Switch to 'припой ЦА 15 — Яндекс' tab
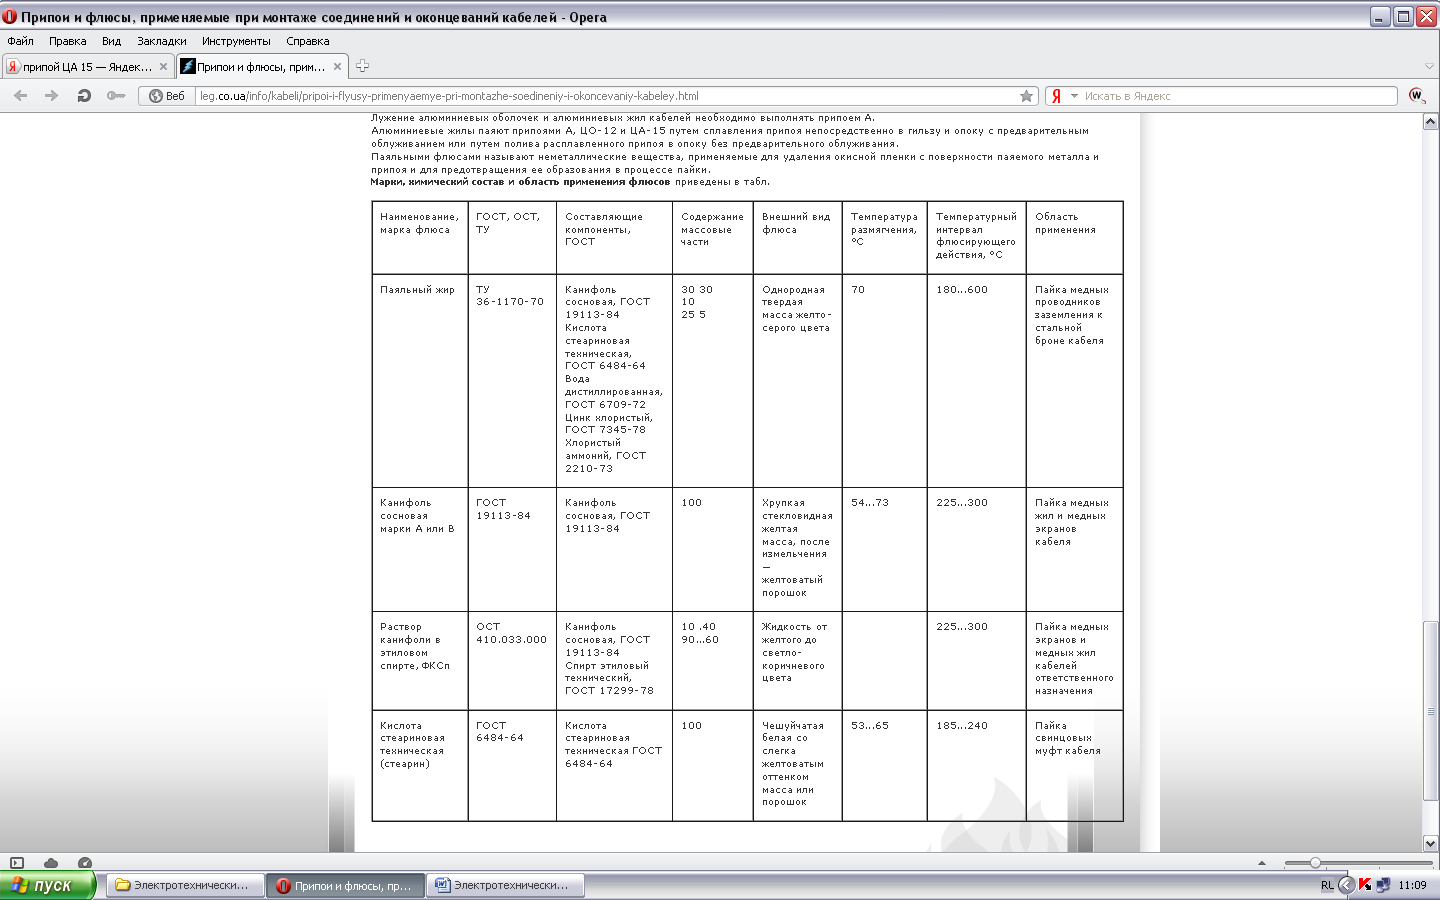The image size is (1440, 900). pyautogui.click(x=86, y=67)
